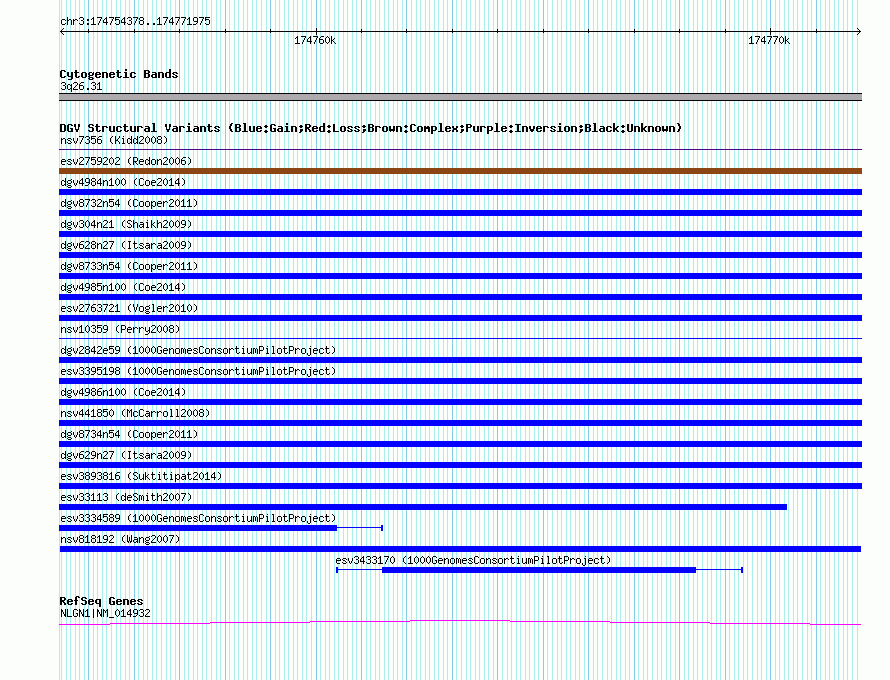Open variant dgv4986n100 (Coe2014) label
Image resolution: width=890 pixels, height=680 pixels.
123,392
